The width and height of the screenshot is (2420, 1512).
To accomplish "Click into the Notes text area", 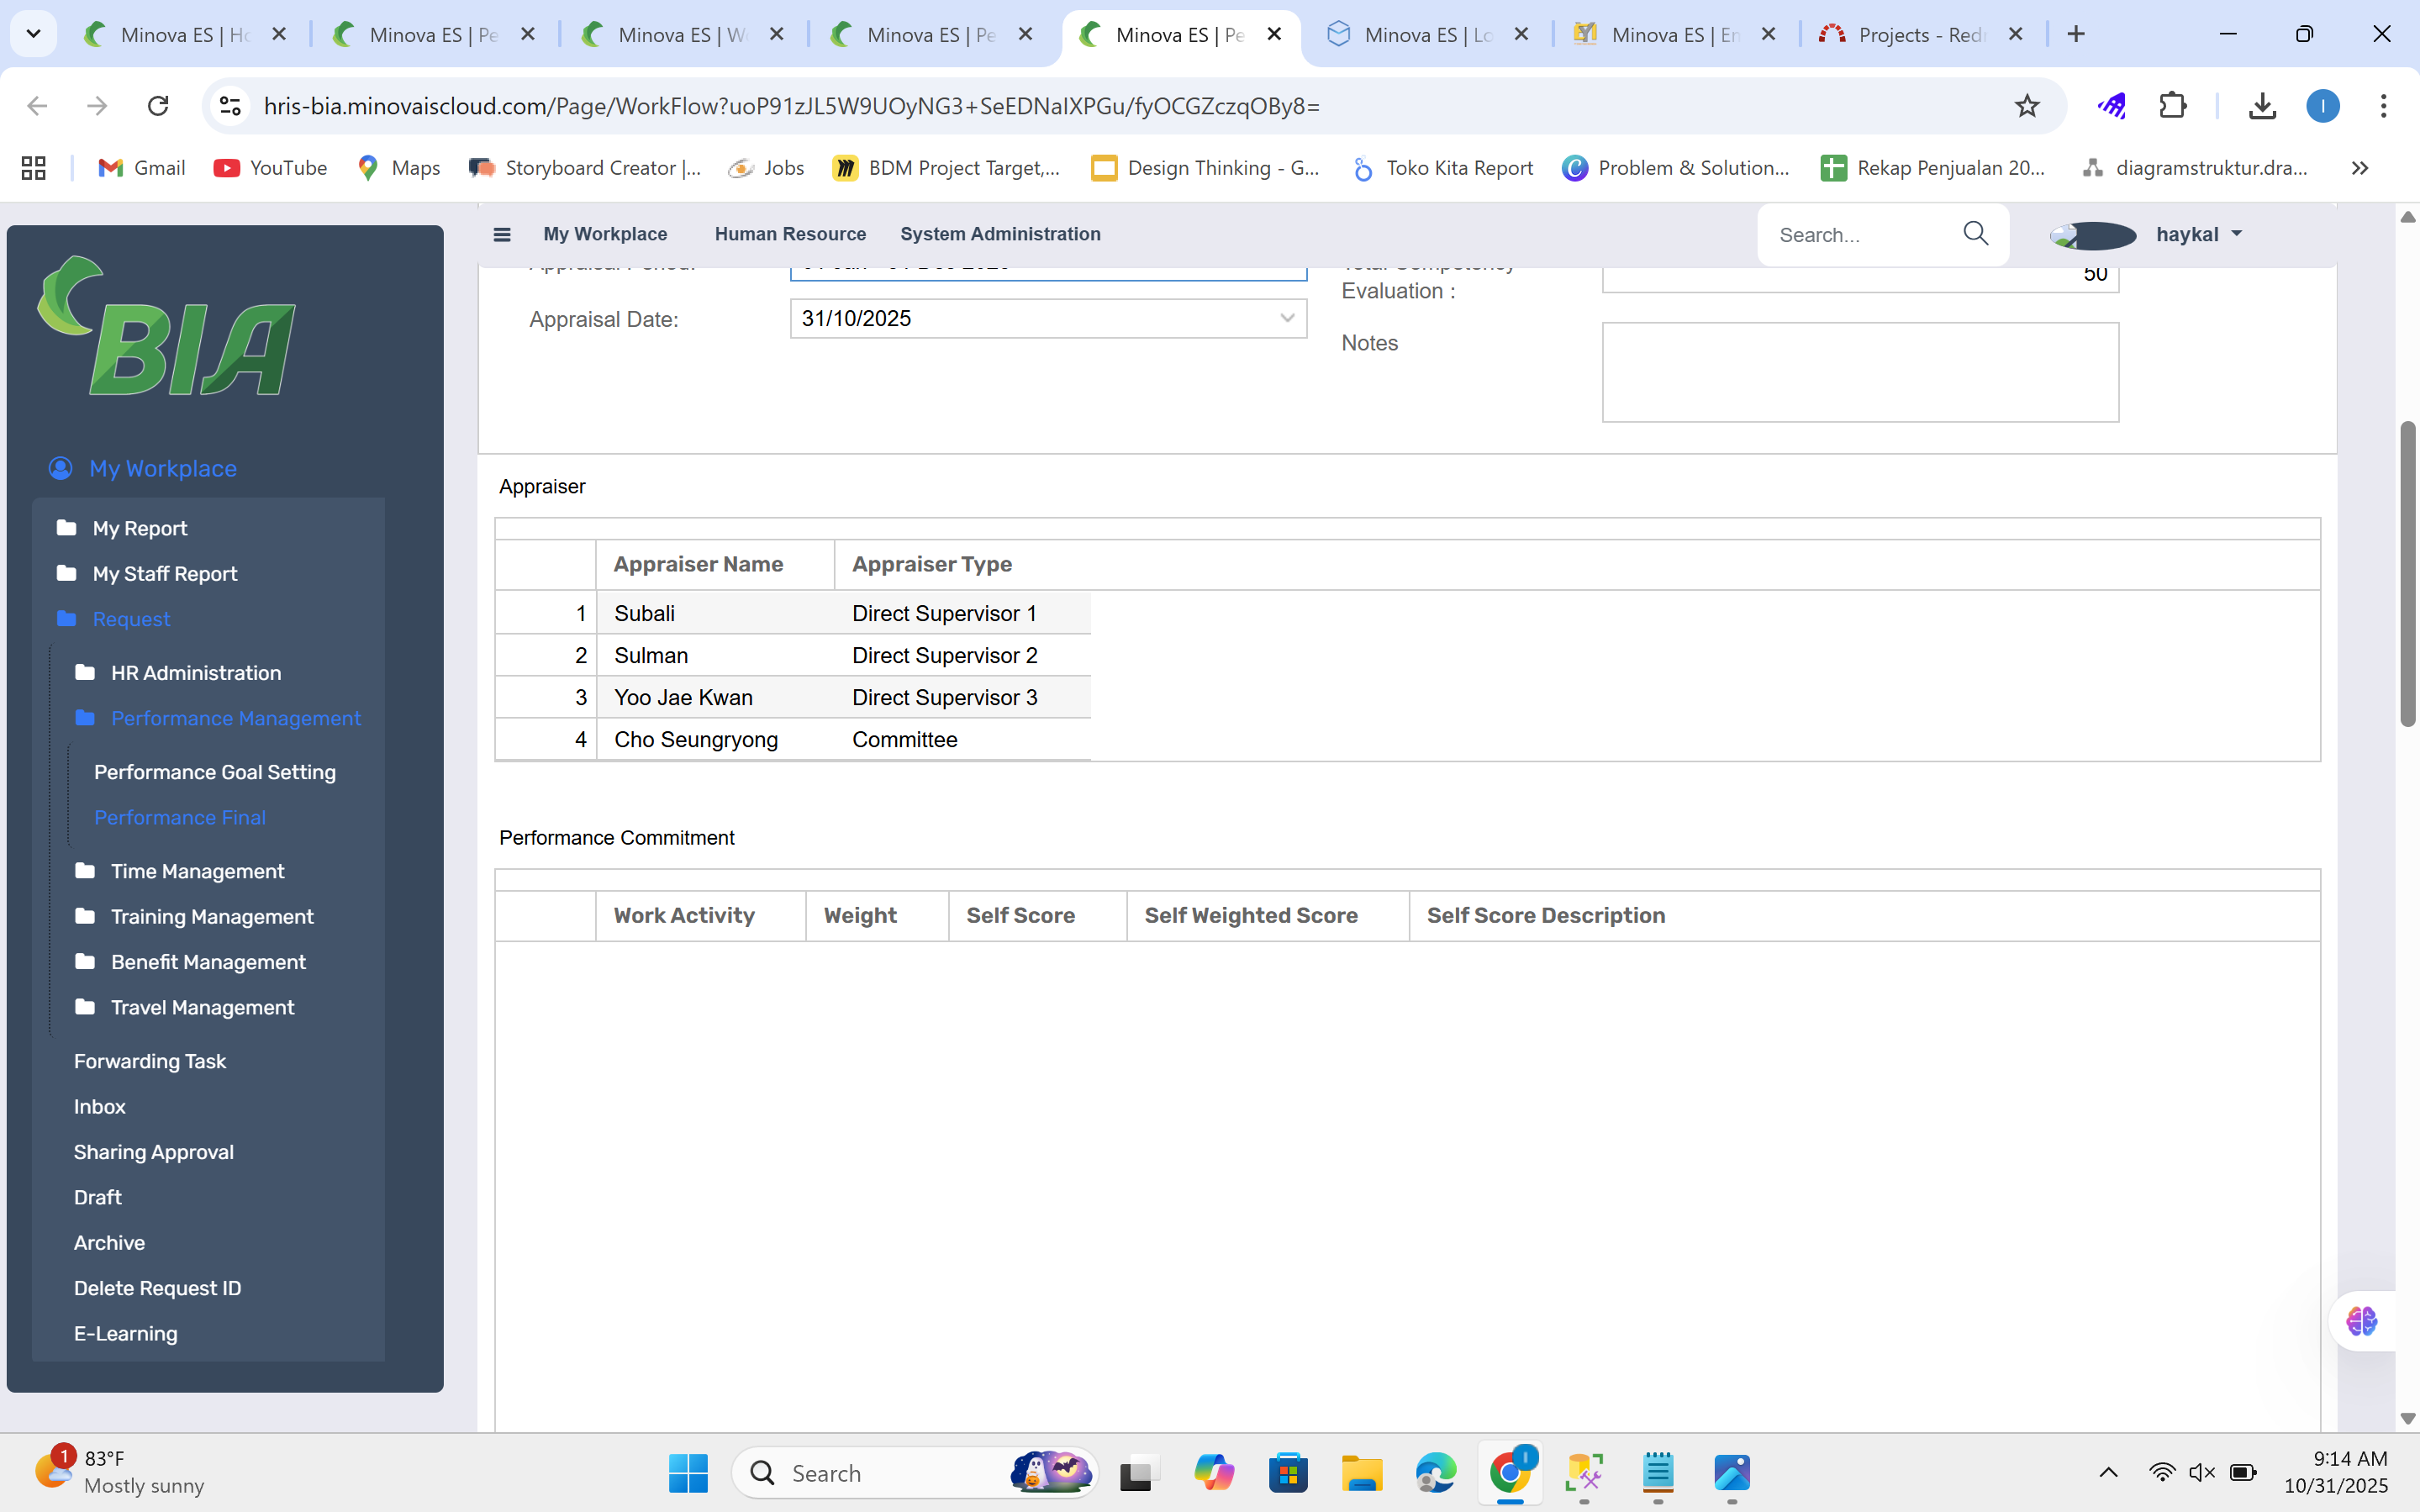I will [1860, 372].
